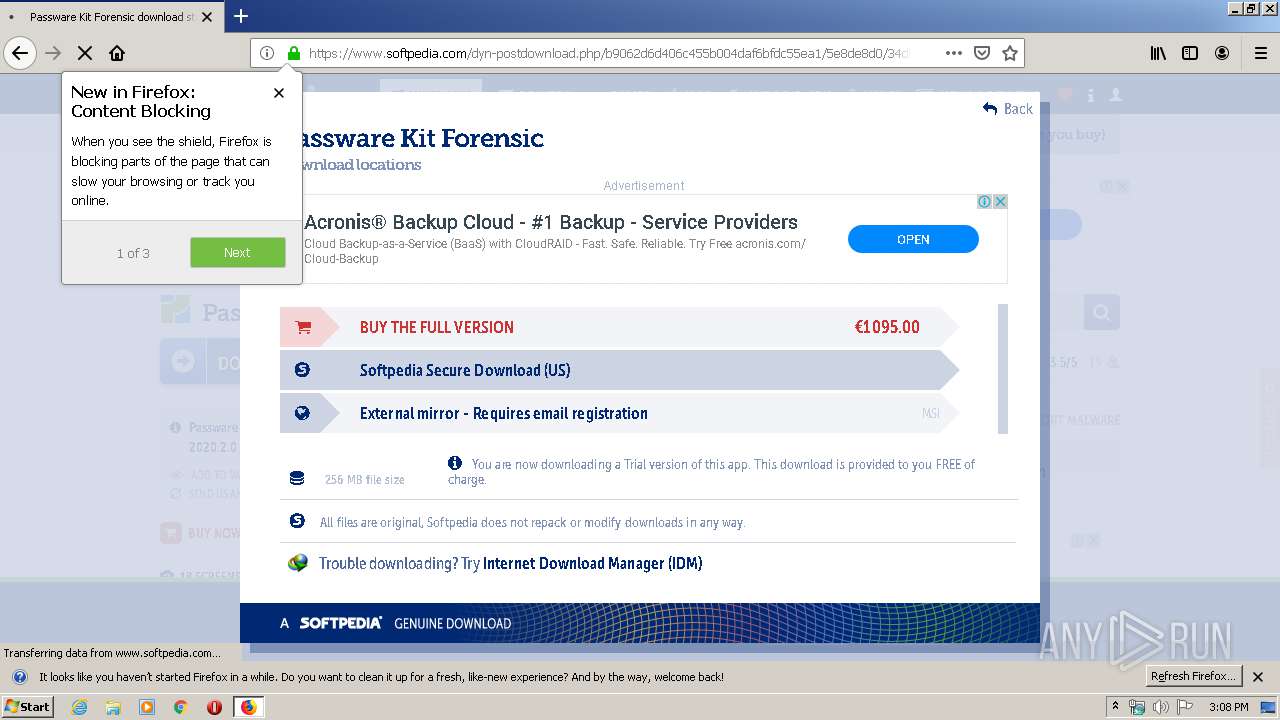Open the Firefox Home page
The height and width of the screenshot is (720, 1280).
pyautogui.click(x=117, y=53)
